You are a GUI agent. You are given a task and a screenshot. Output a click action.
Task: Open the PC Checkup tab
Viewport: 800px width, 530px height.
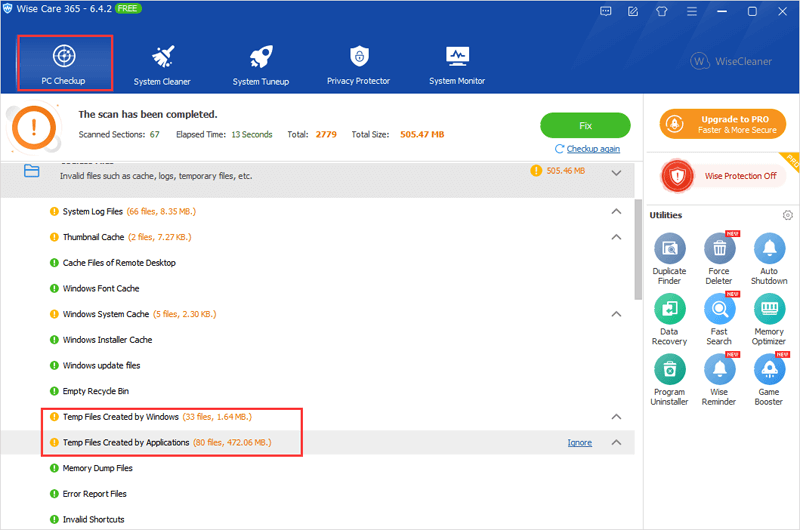64,63
